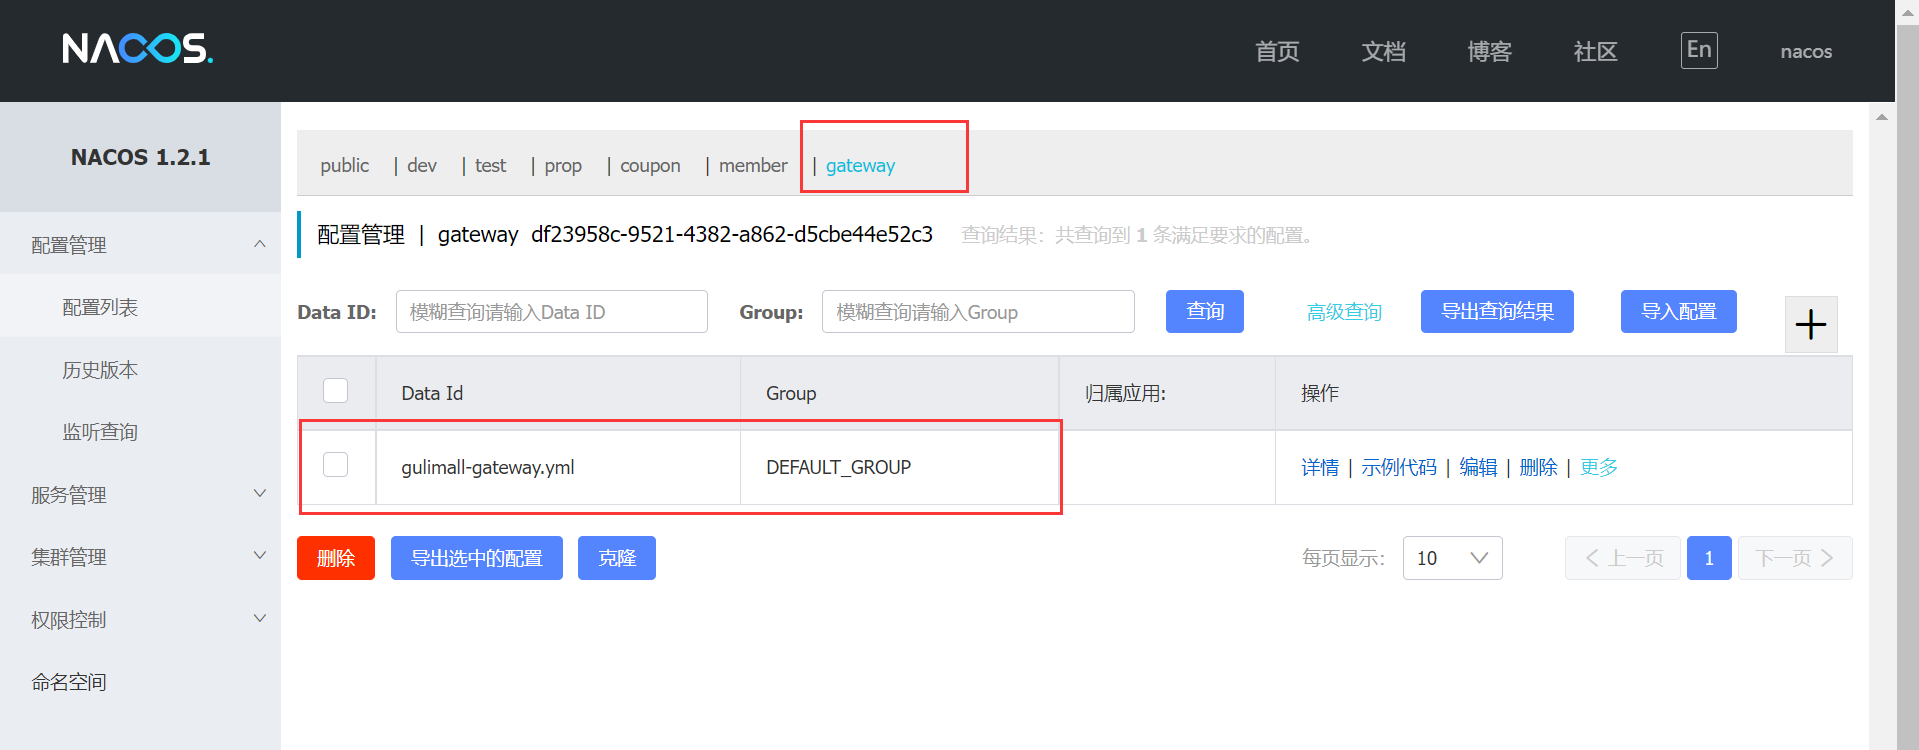The height and width of the screenshot is (750, 1919).
Task: Open 监听查询 in sidebar
Action: click(x=100, y=432)
